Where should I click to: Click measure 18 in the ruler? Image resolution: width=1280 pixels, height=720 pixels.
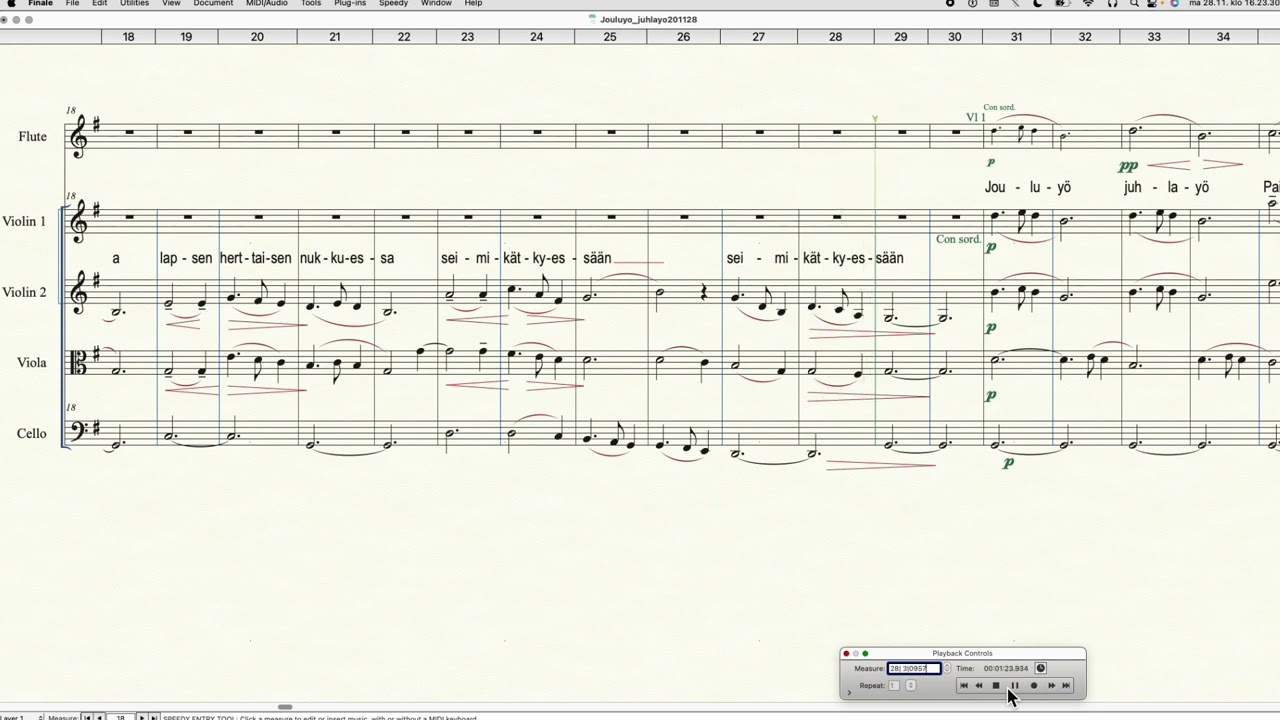coord(129,37)
